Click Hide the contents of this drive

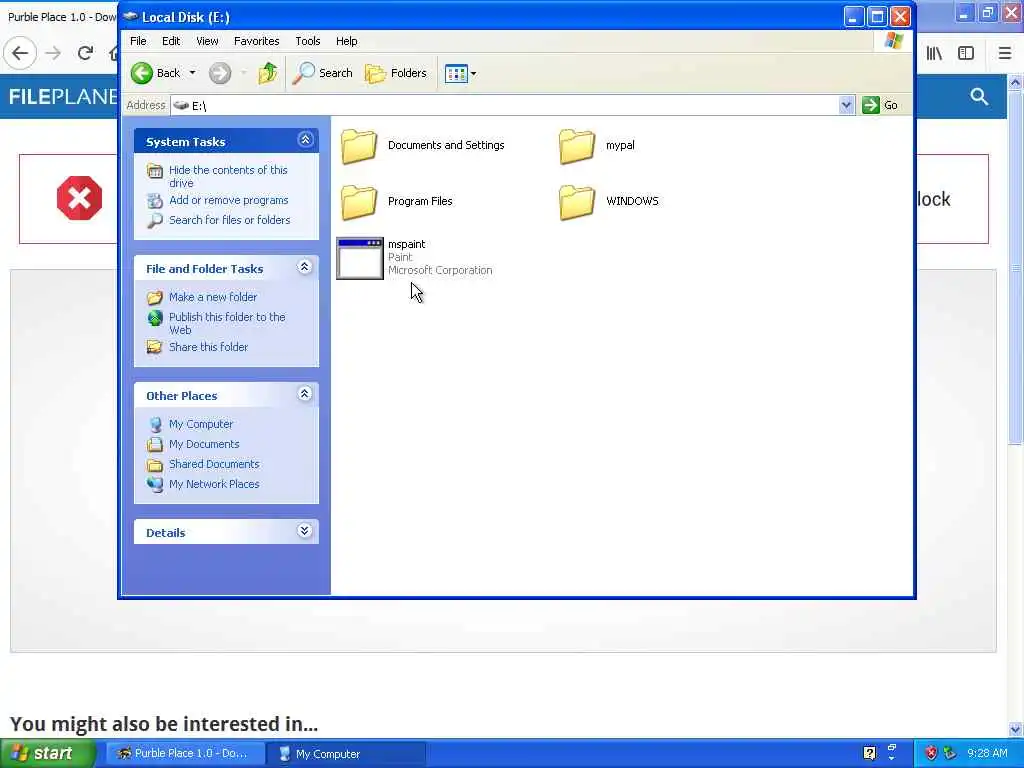[228, 176]
